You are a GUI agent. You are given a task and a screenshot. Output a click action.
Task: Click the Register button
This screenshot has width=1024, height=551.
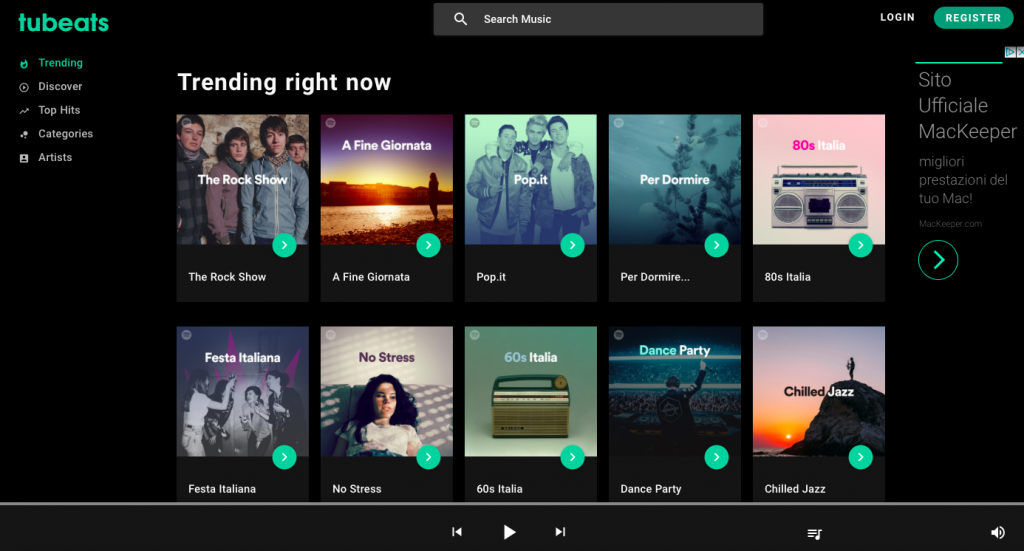[x=972, y=18]
